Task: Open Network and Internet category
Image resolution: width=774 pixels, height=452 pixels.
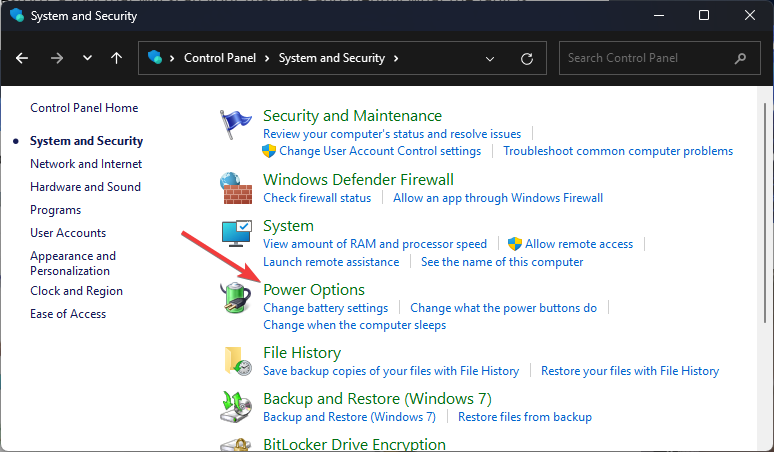Action: pos(86,164)
